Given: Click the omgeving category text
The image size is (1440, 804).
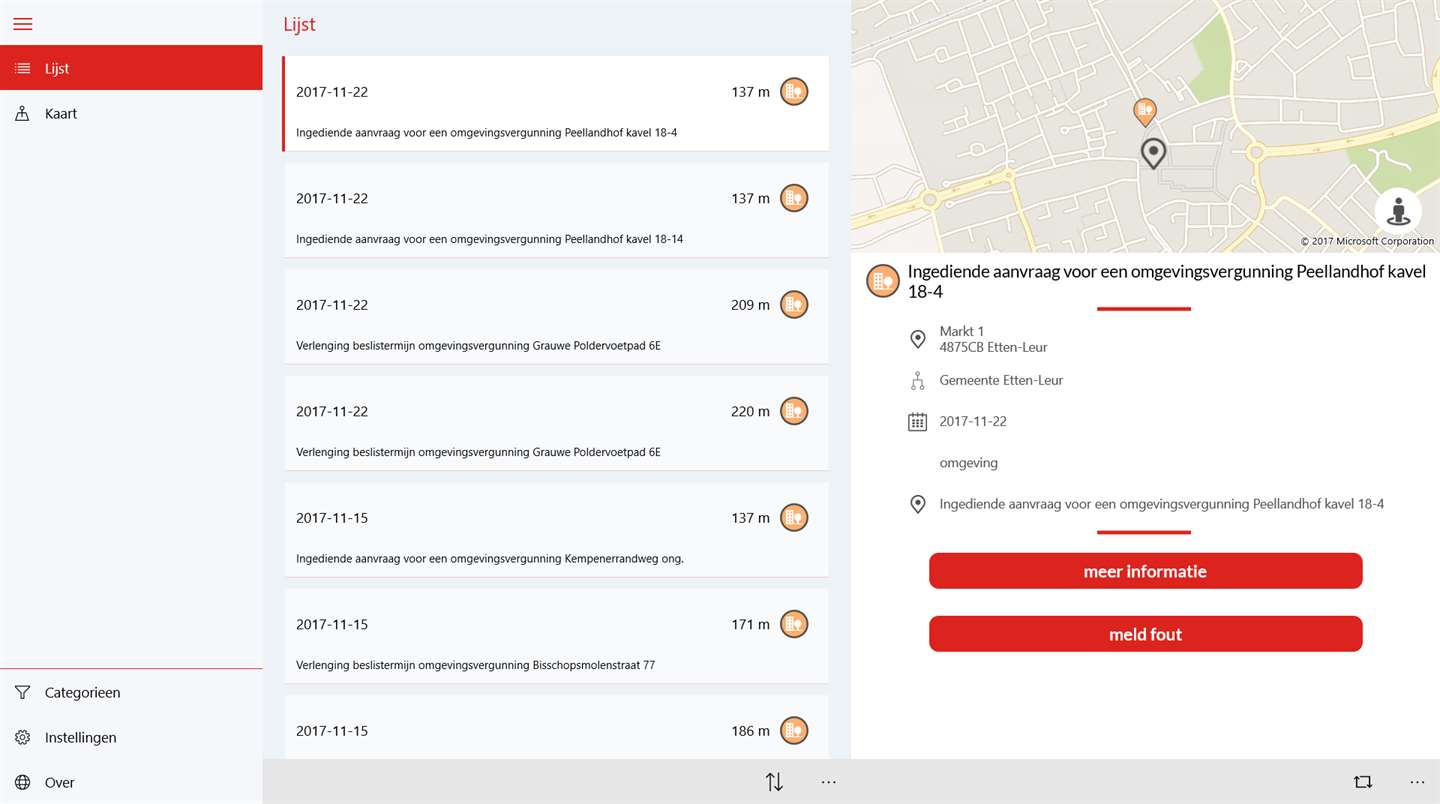Looking at the screenshot, I should tap(968, 463).
